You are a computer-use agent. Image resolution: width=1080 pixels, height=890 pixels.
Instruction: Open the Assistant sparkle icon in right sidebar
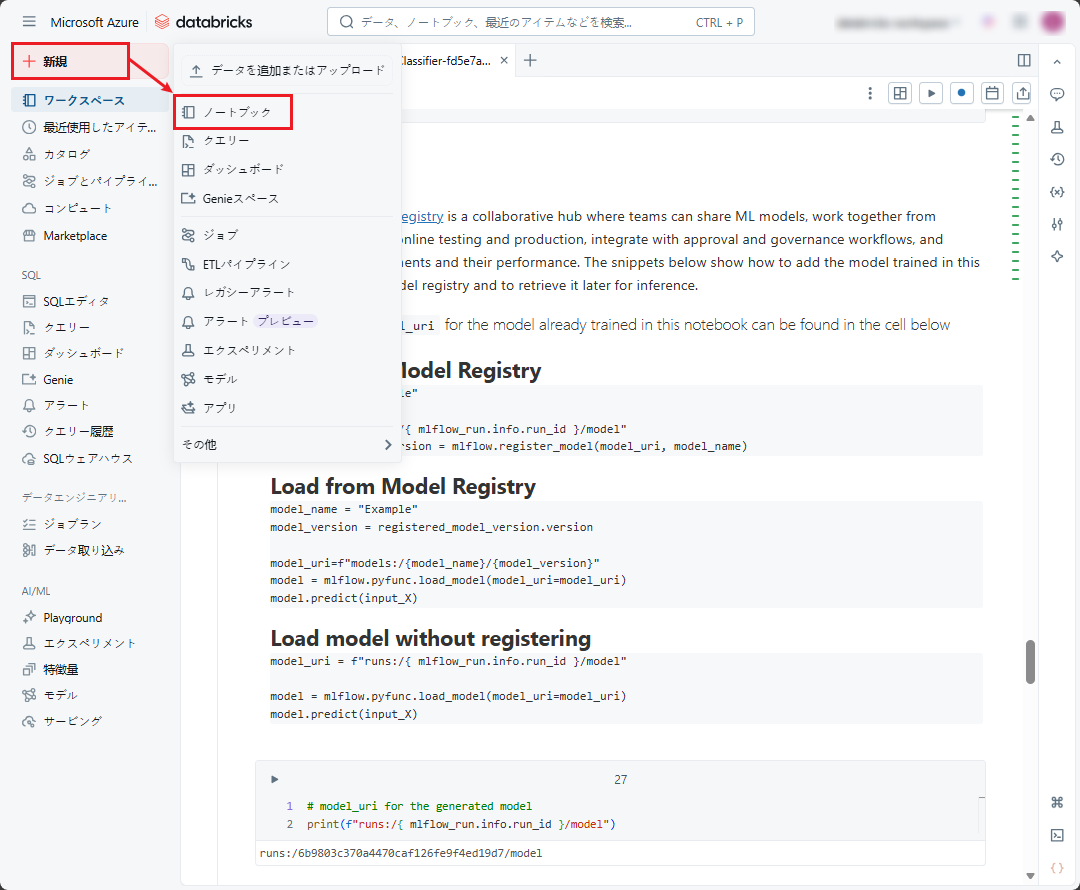tap(1057, 257)
